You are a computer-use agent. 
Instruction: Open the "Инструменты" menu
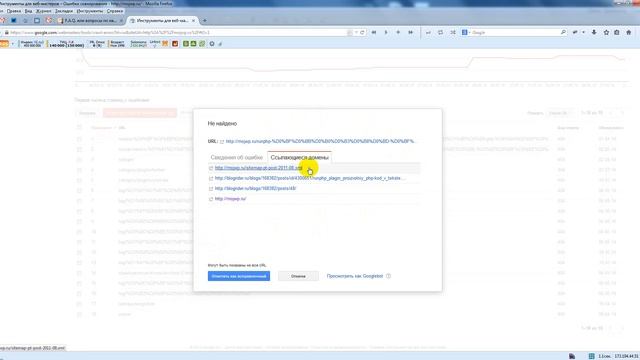pos(90,11)
